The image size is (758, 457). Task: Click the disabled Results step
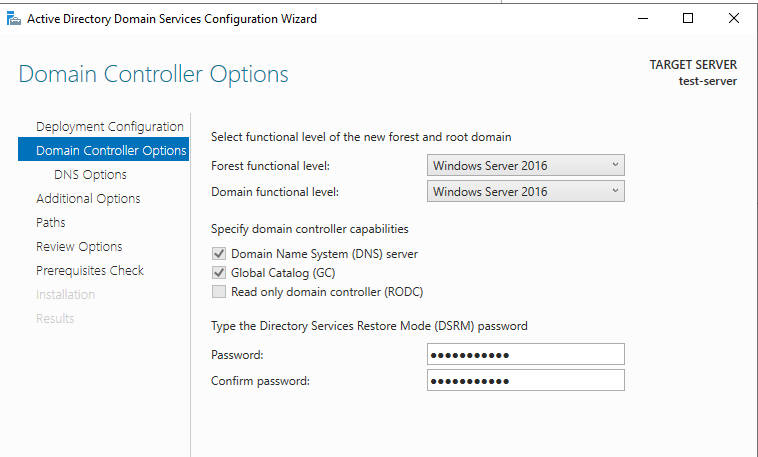[x=55, y=319]
